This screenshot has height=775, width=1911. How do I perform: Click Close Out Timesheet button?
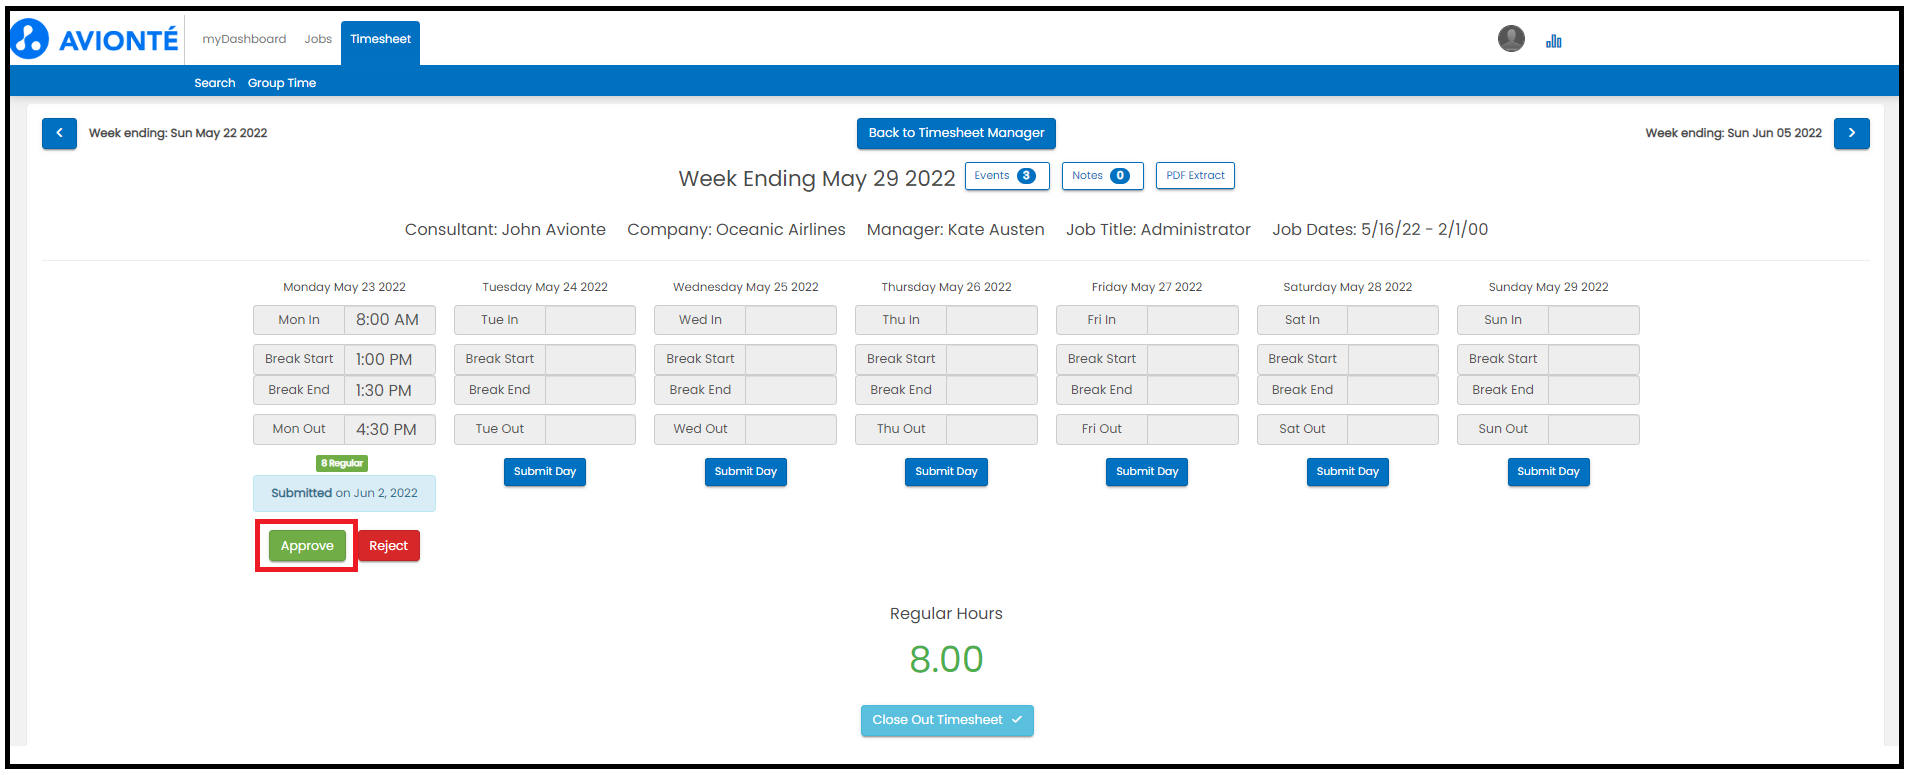[x=947, y=720]
